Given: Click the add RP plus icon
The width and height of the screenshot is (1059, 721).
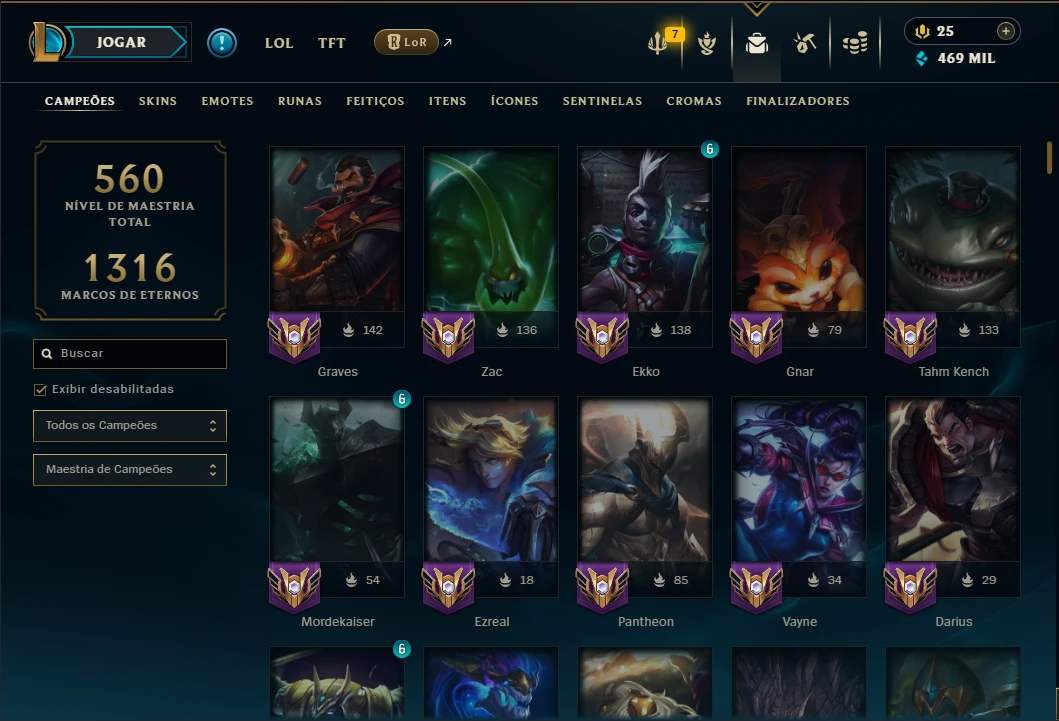Looking at the screenshot, I should (x=1006, y=31).
